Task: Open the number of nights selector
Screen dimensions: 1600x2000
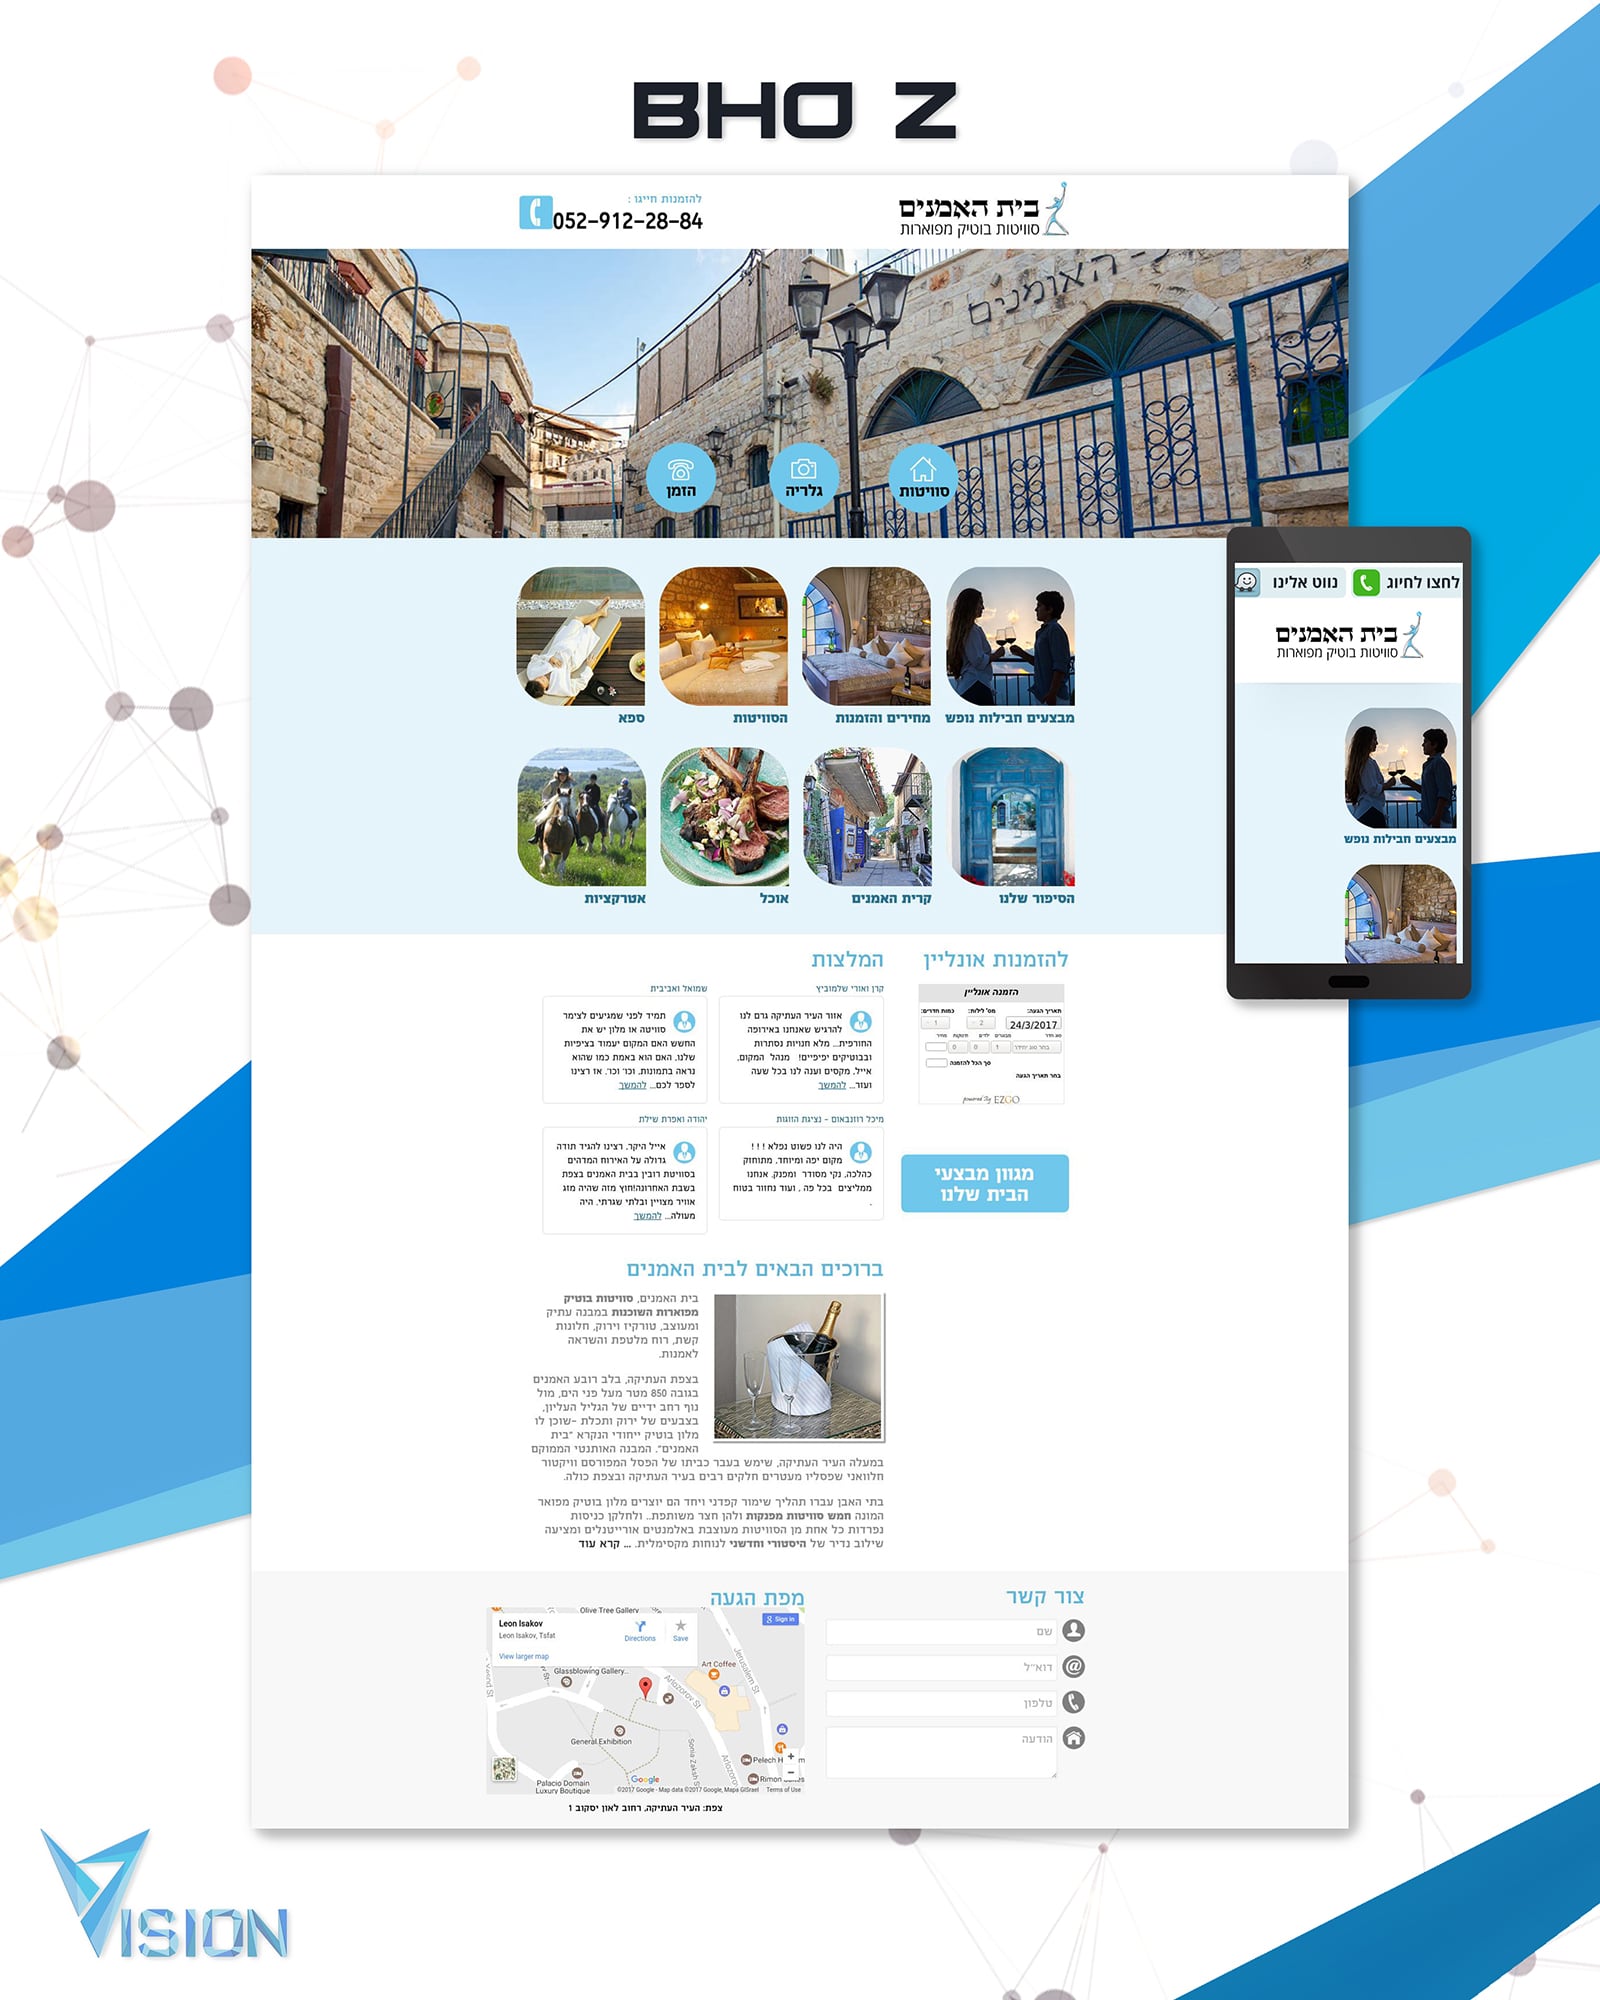Action: (x=981, y=1023)
